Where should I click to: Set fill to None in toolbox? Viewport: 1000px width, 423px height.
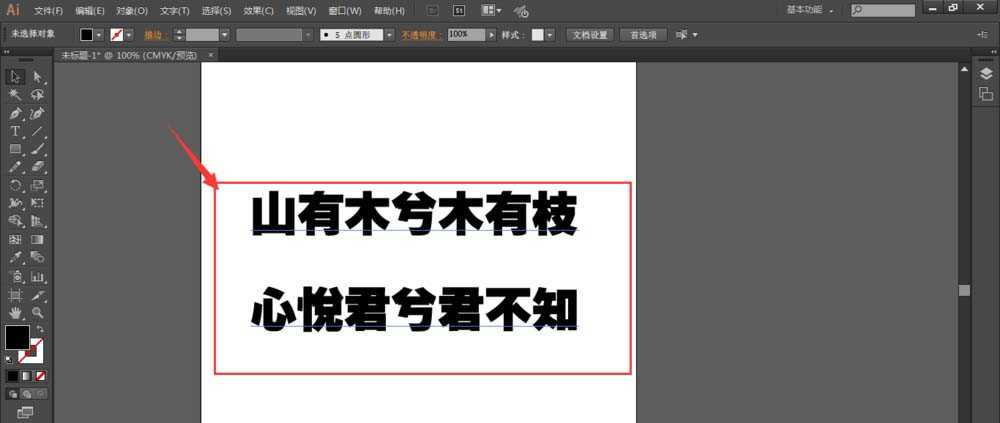pyautogui.click(x=41, y=376)
